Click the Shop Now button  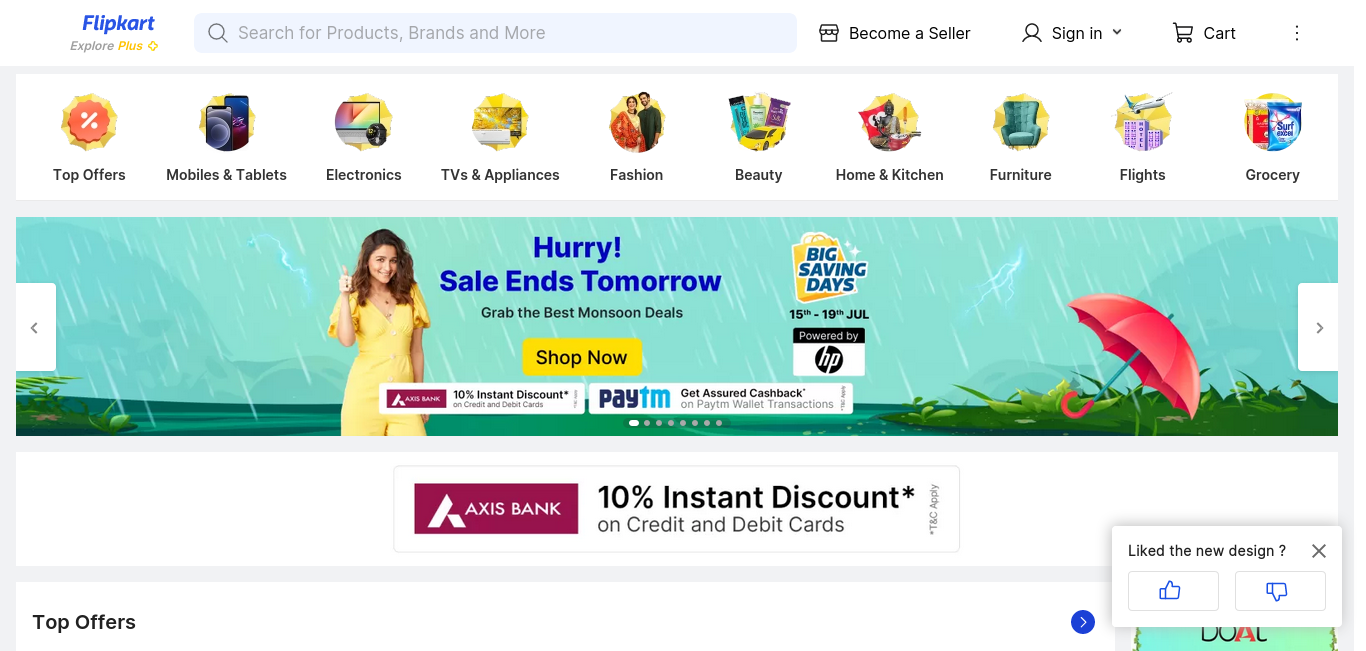pos(582,357)
